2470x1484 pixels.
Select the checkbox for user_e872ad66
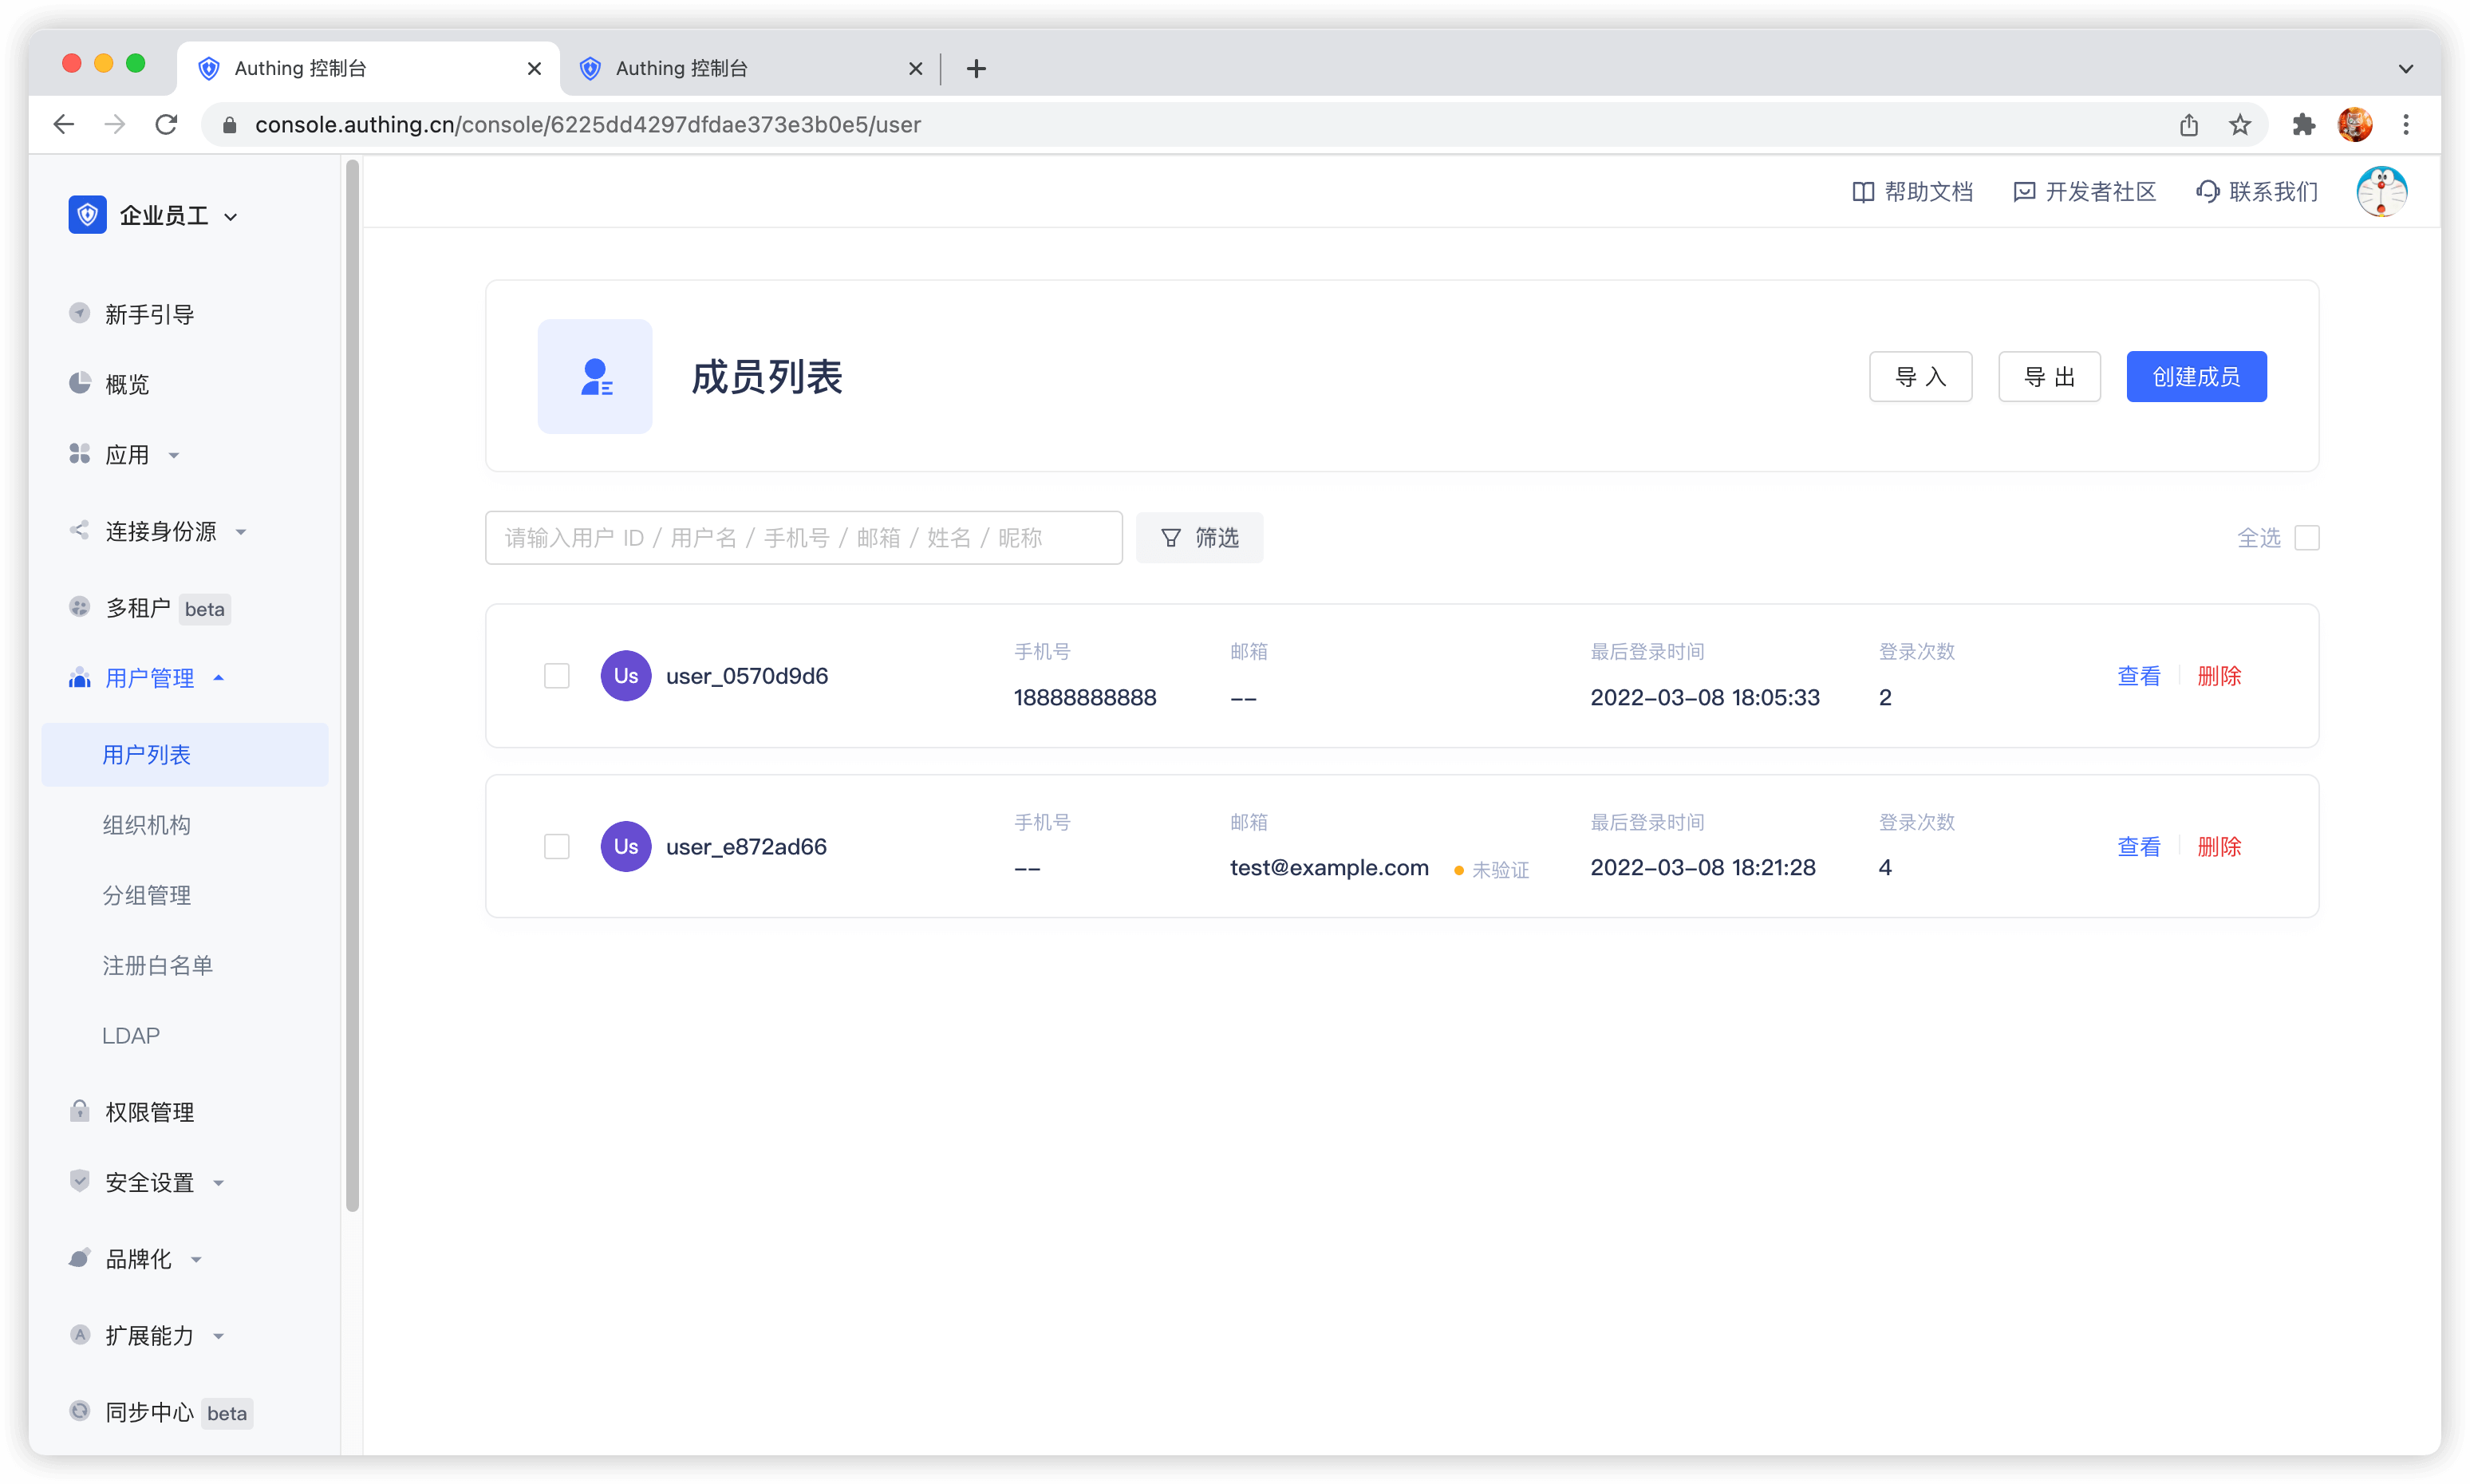coord(557,847)
